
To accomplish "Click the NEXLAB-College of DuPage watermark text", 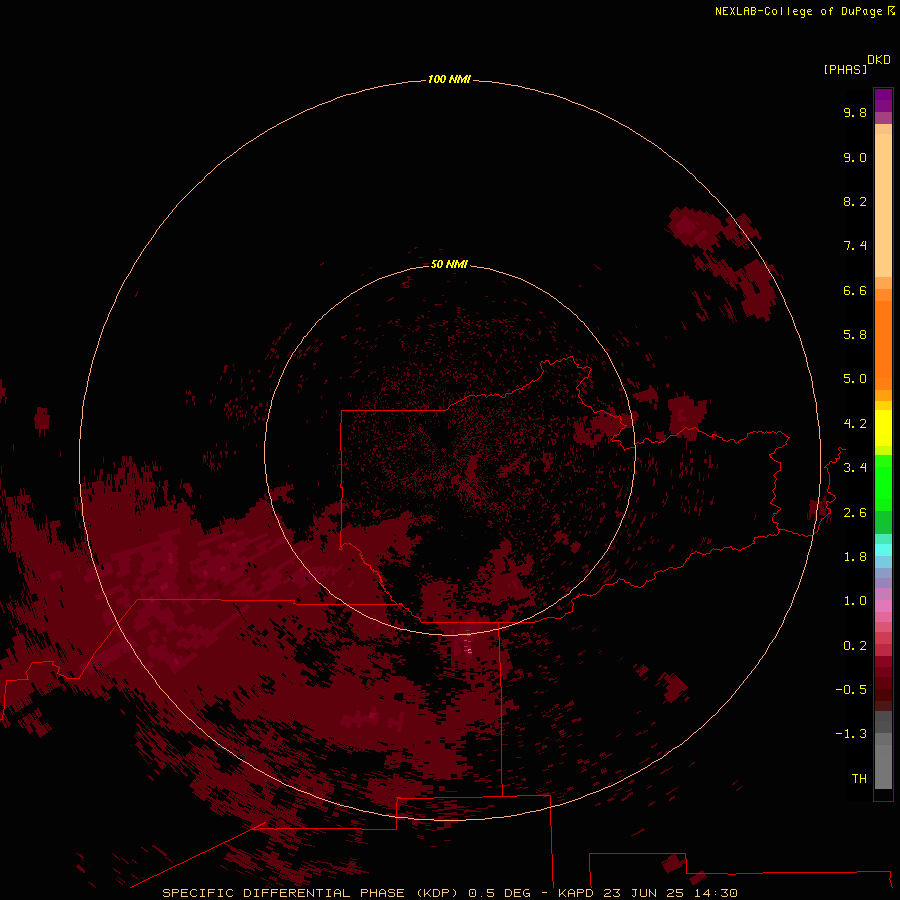I will [x=804, y=11].
